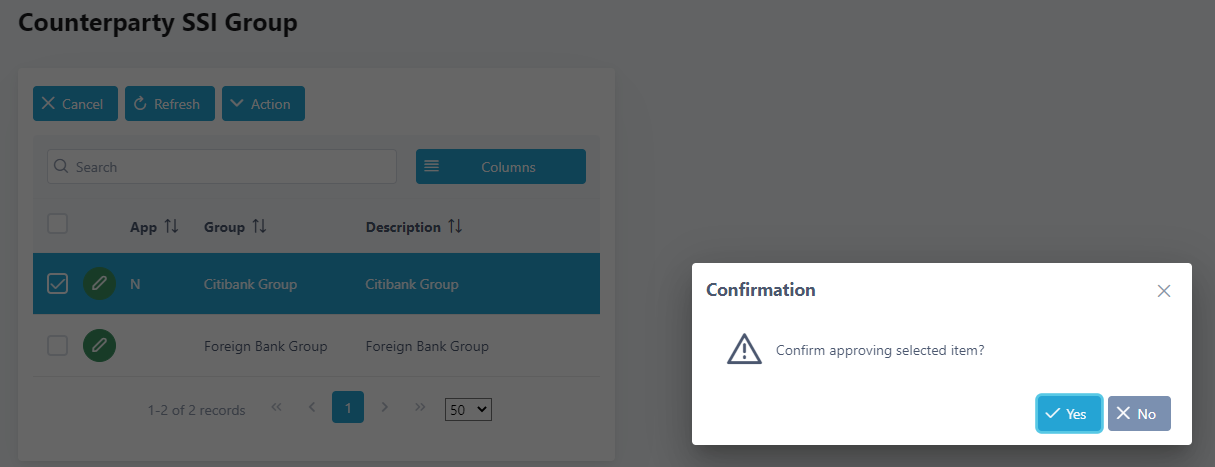Sort by the Group column arrows
The width and height of the screenshot is (1215, 467).
(259, 227)
